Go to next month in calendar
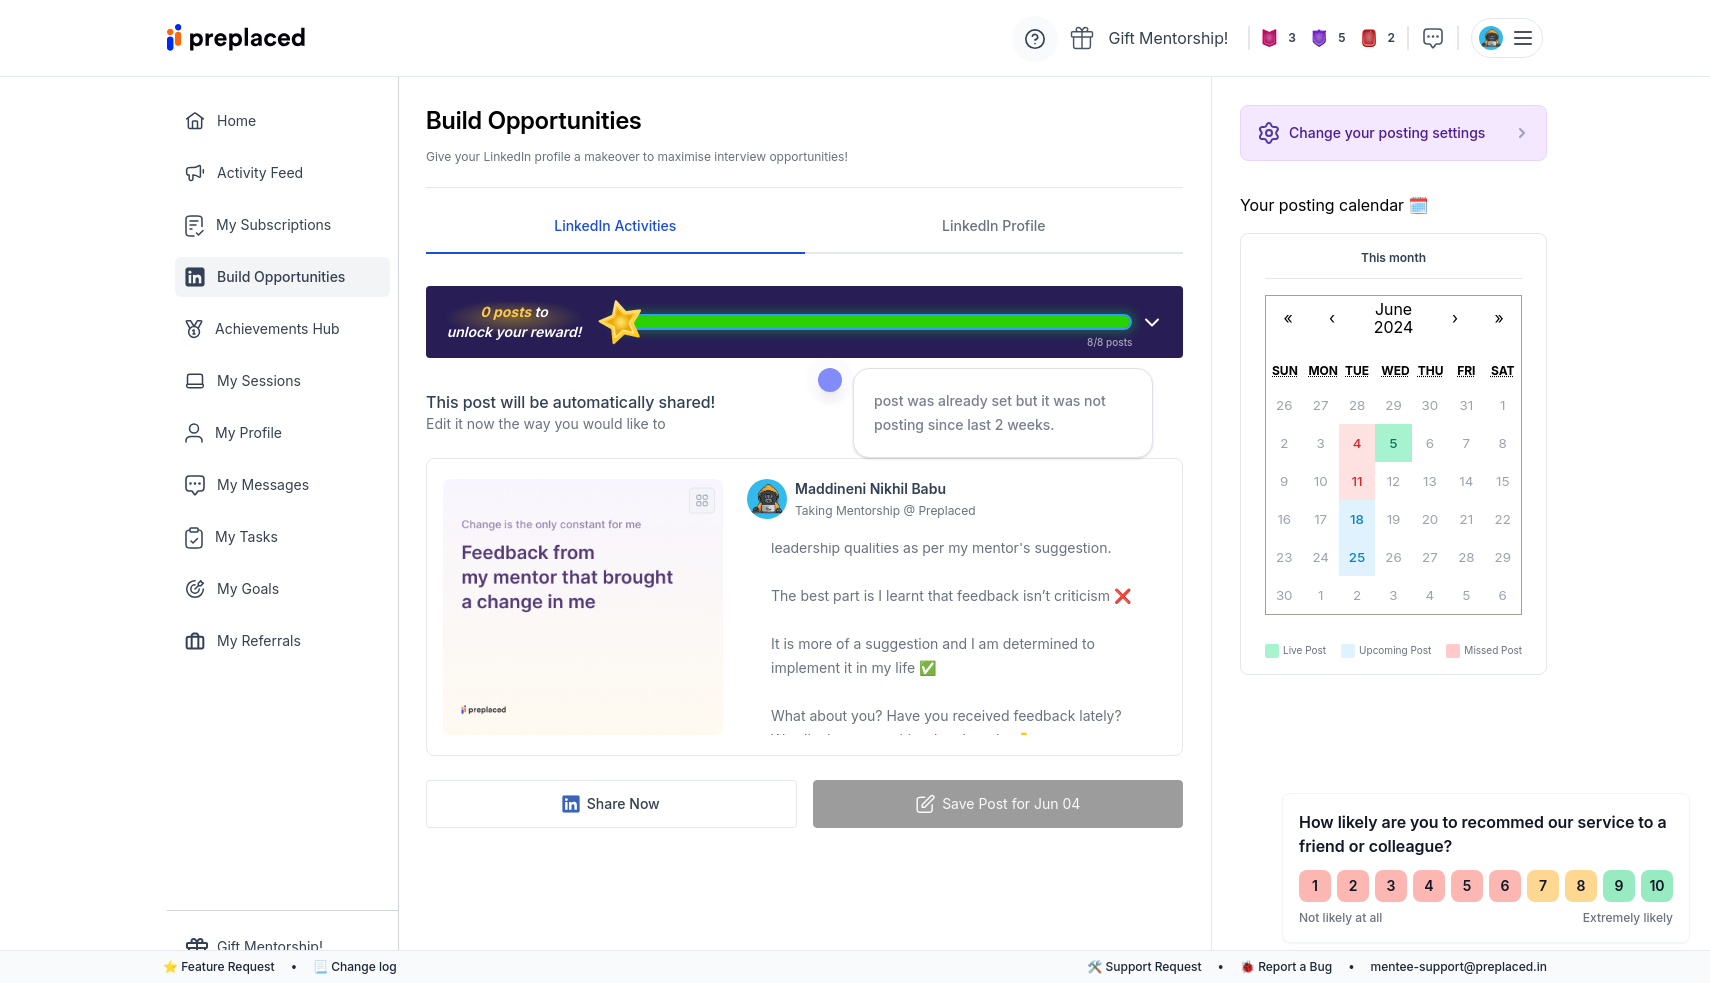1710x983 pixels. pyautogui.click(x=1455, y=319)
